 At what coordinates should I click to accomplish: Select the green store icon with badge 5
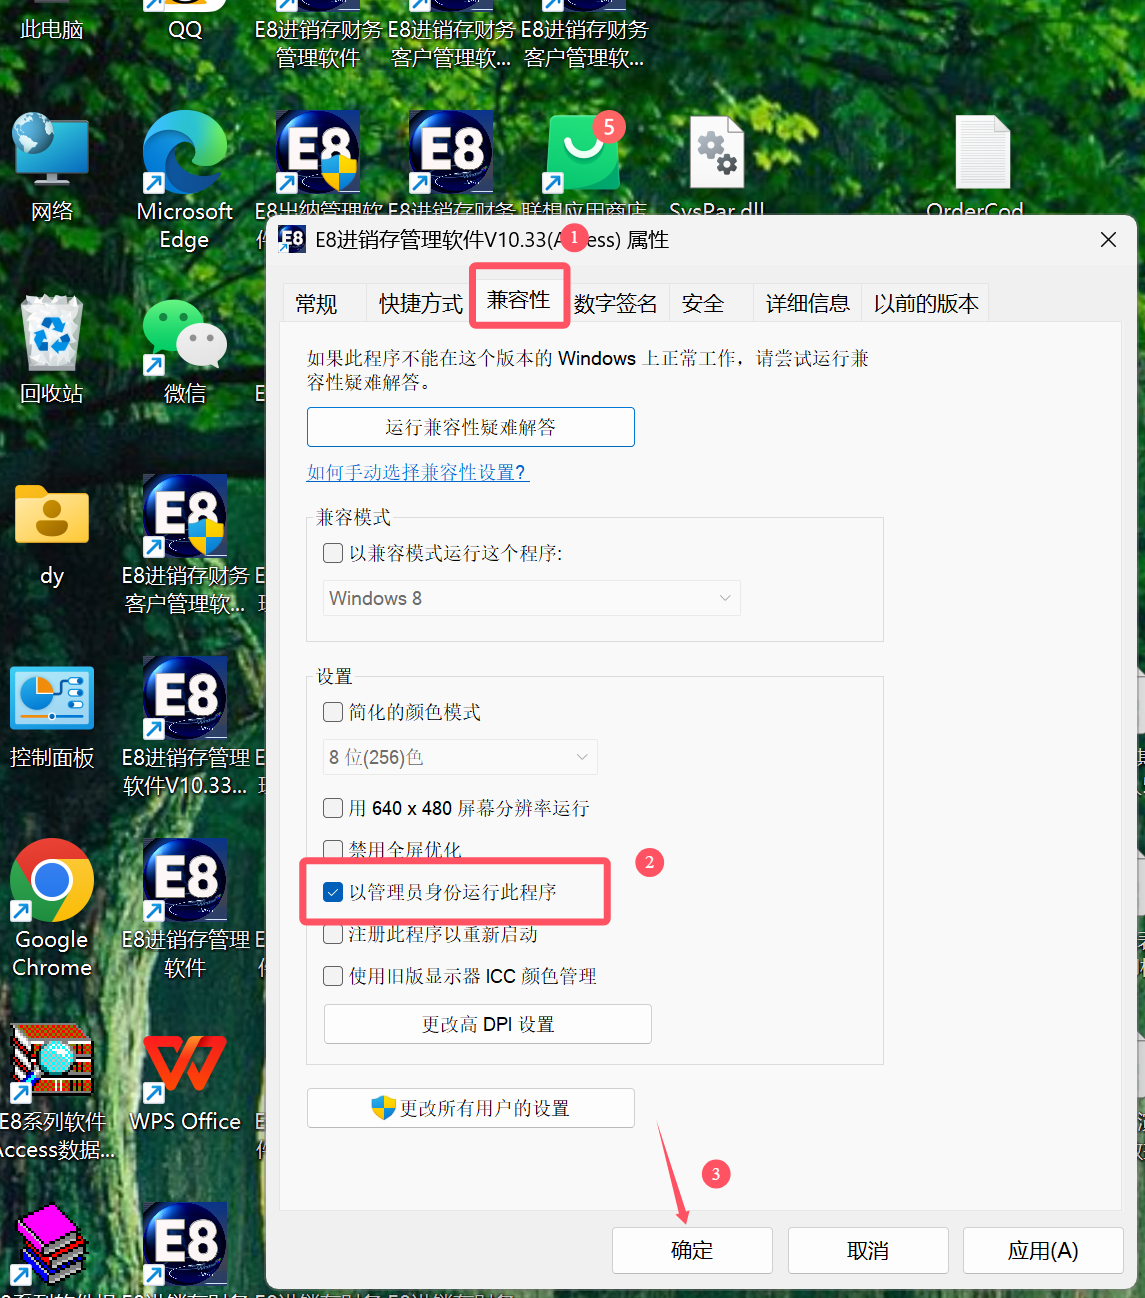pyautogui.click(x=585, y=152)
